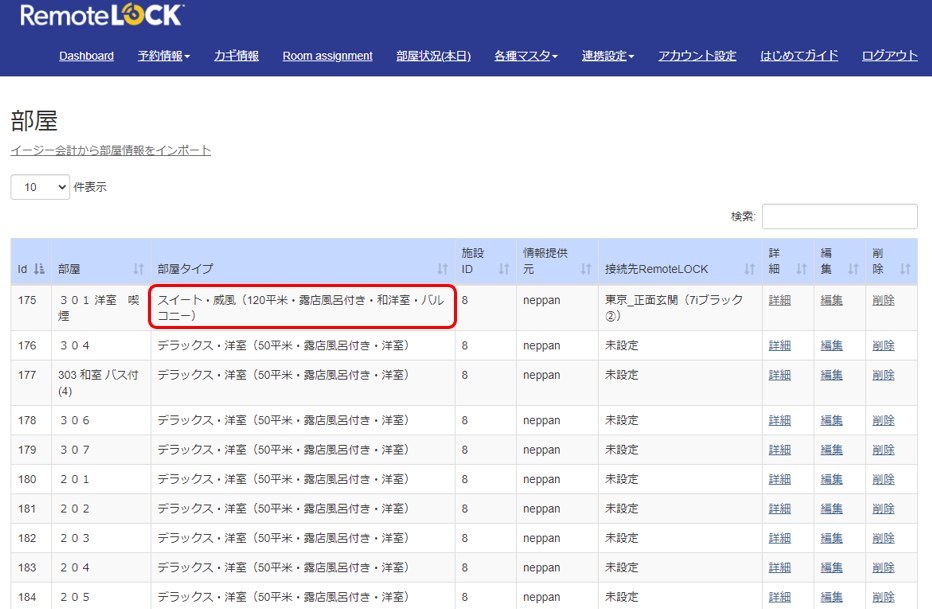
Task: Click room name cell 303 和室 バス付 (4)
Action: coord(101,383)
